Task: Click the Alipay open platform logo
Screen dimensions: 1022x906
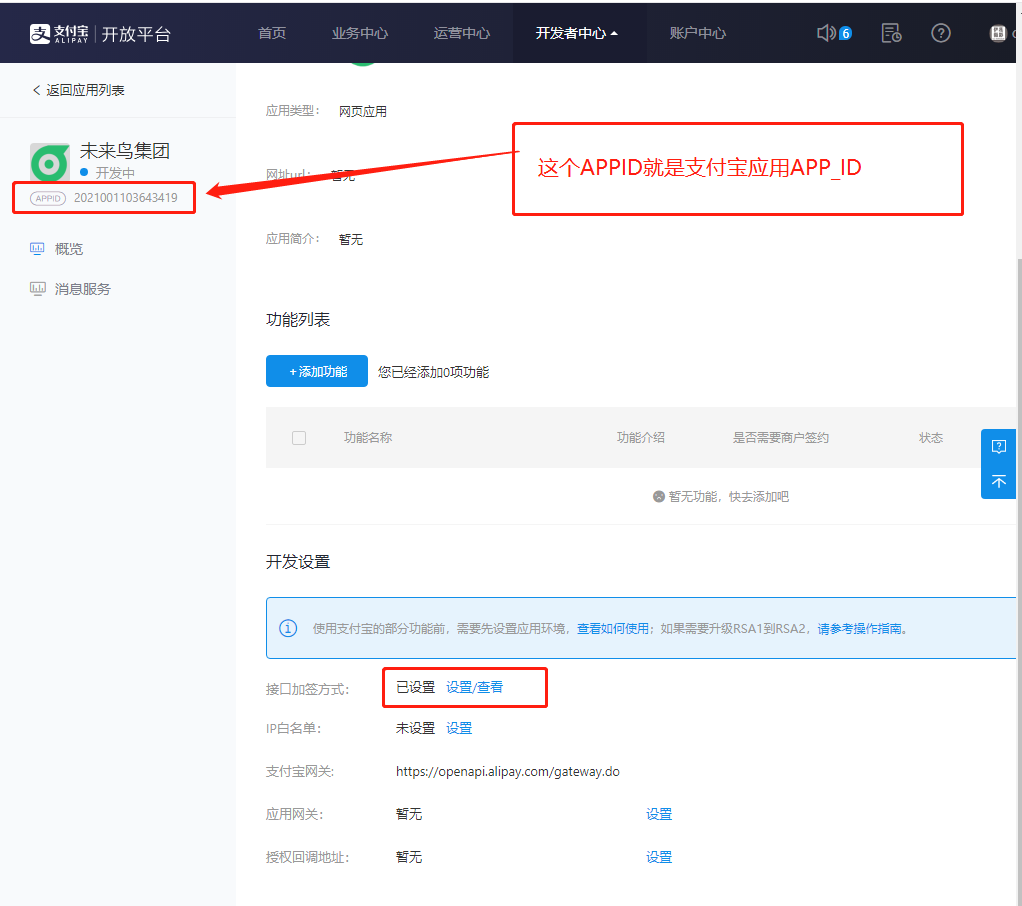Action: (100, 33)
